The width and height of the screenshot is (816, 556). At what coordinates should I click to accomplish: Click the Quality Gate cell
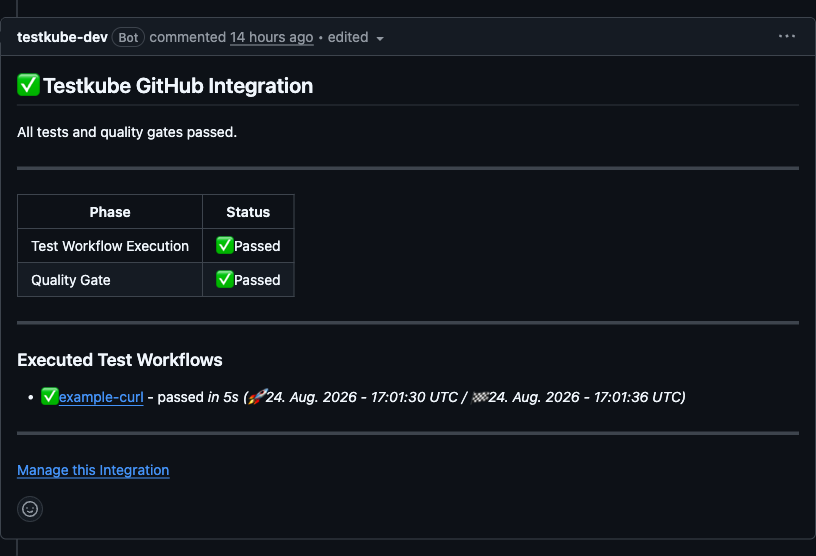coord(110,280)
